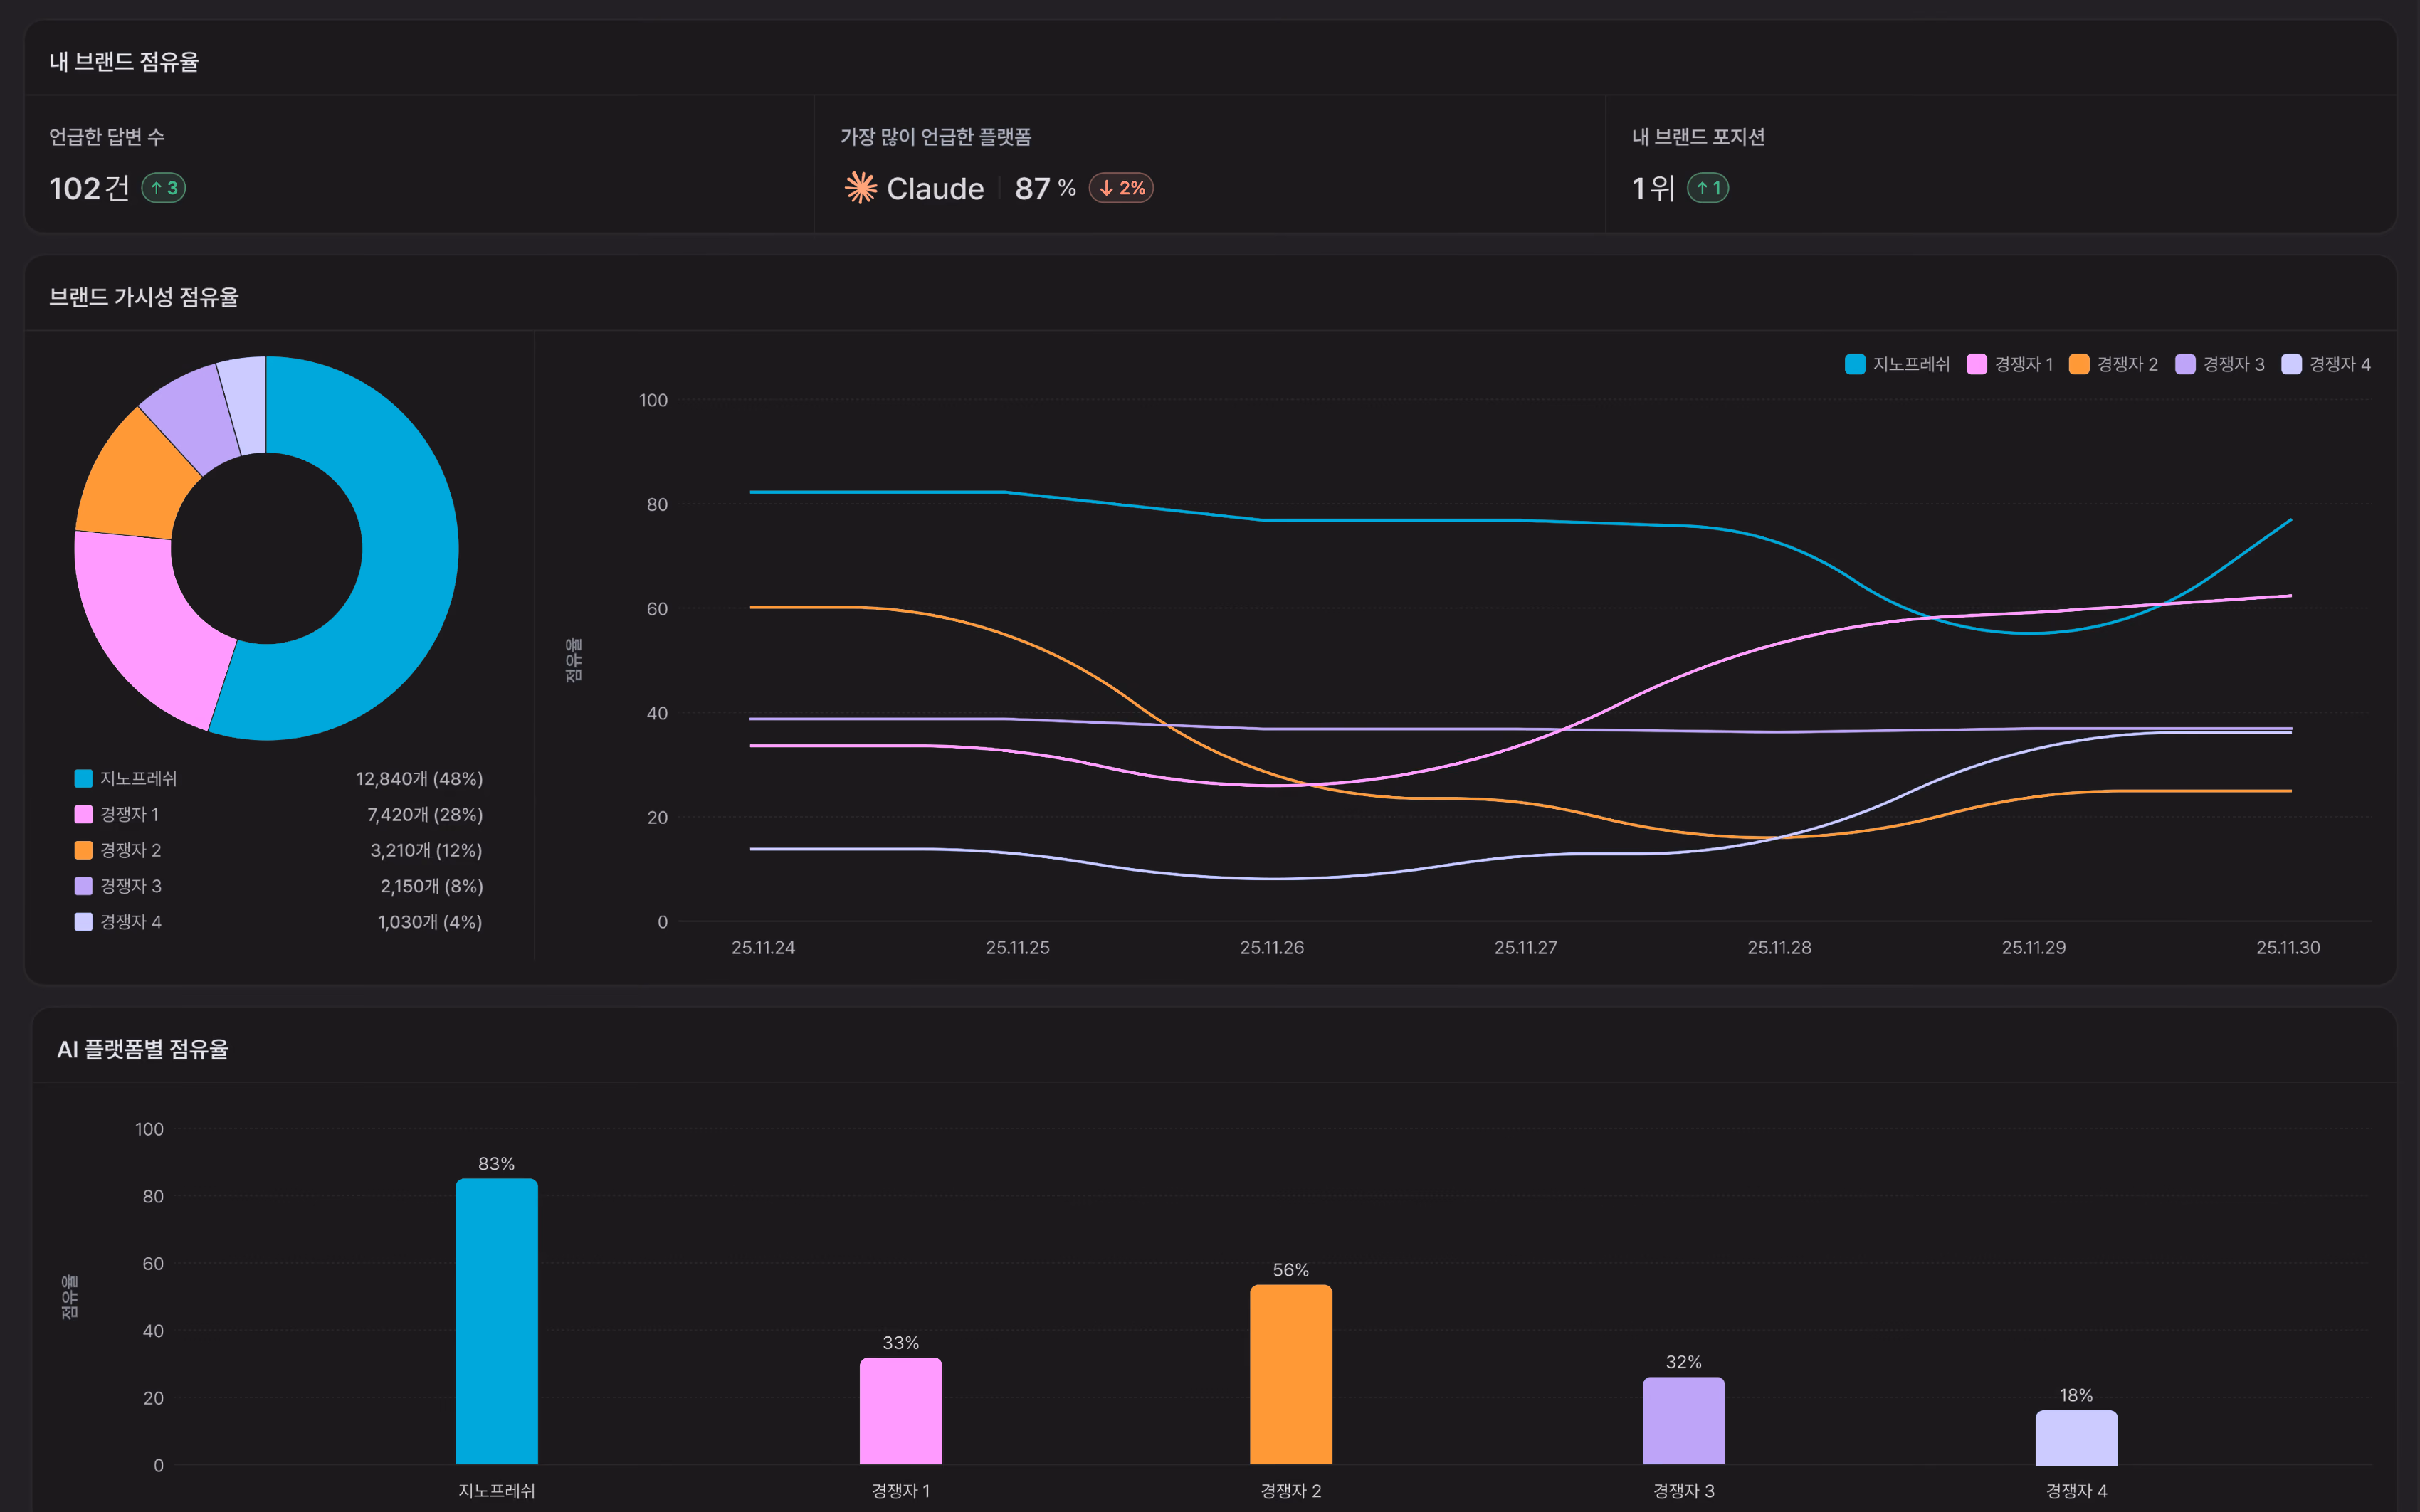Click the green up-1 rank badge

click(1708, 188)
